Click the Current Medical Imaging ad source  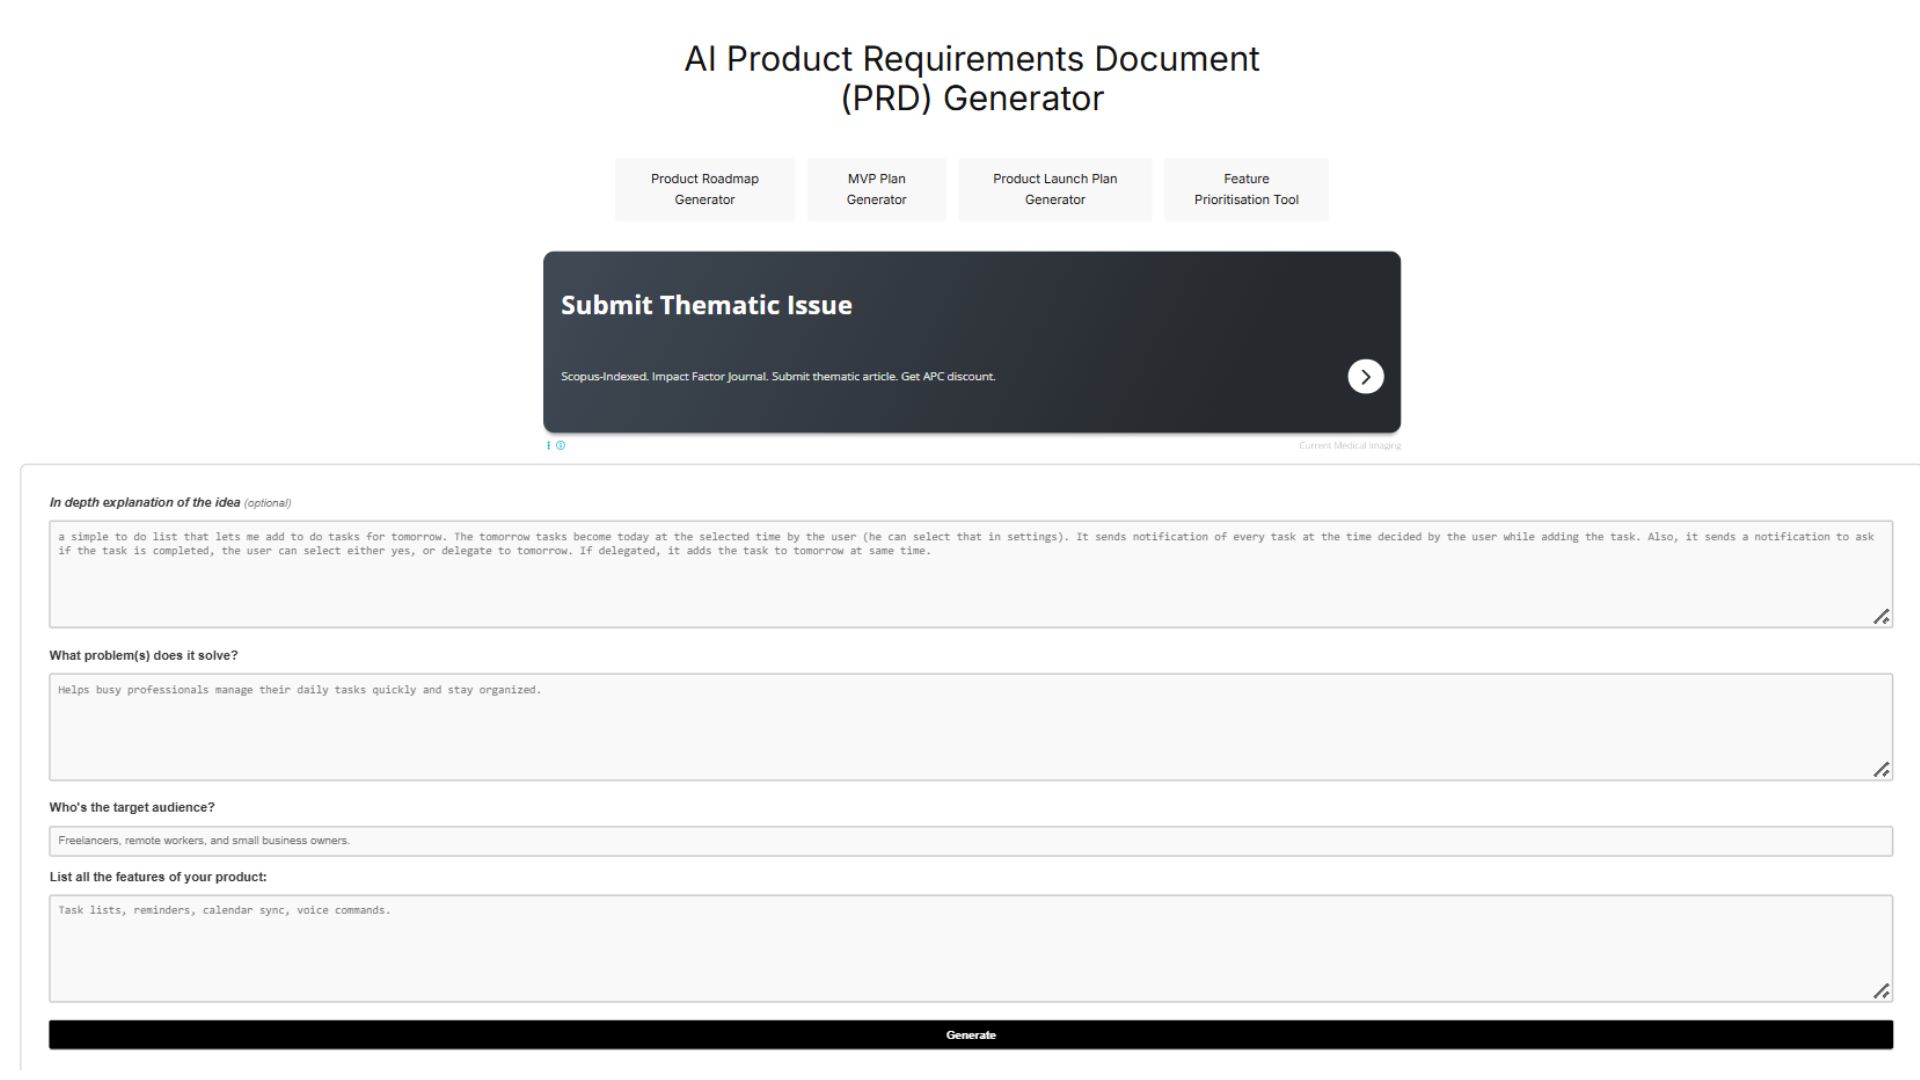1349,446
